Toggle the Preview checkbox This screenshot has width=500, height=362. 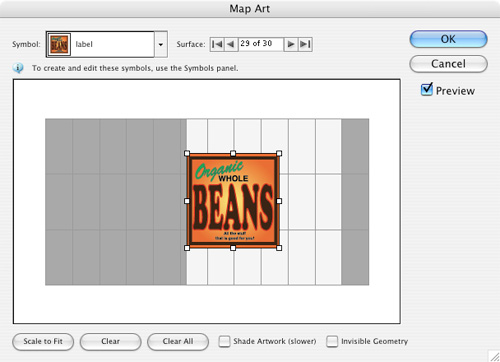tap(427, 90)
